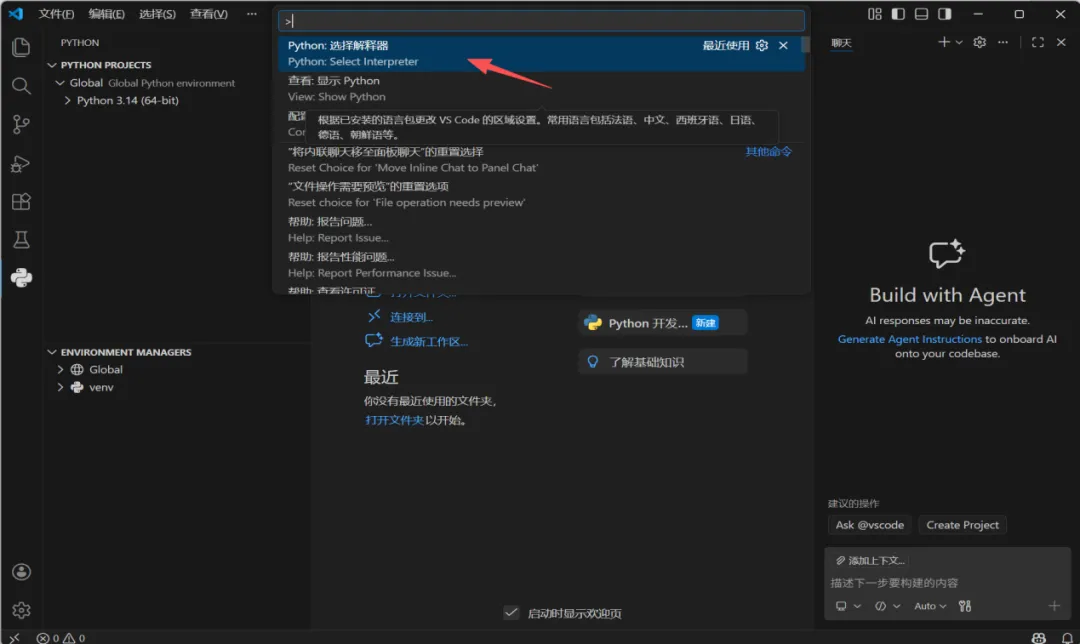Select Help: Report Performance Issue command
The height and width of the screenshot is (644, 1080).
pos(541,264)
